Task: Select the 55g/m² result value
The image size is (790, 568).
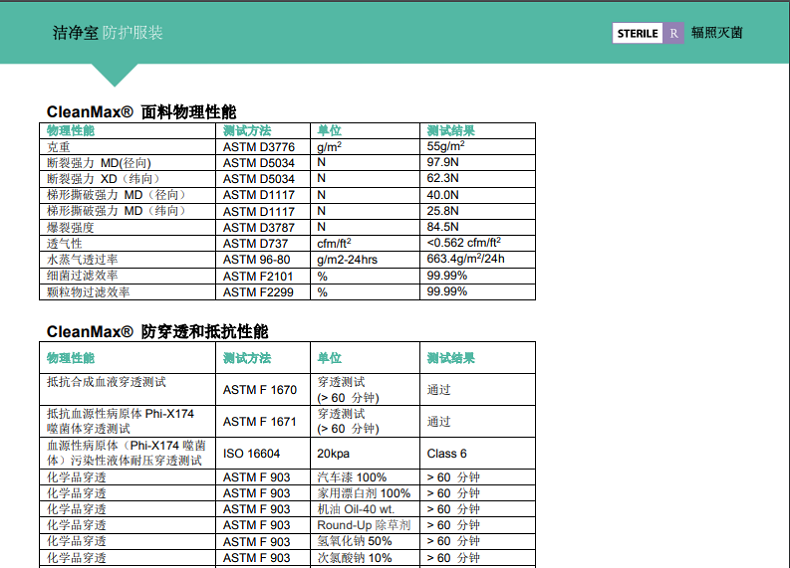Action: coord(445,146)
